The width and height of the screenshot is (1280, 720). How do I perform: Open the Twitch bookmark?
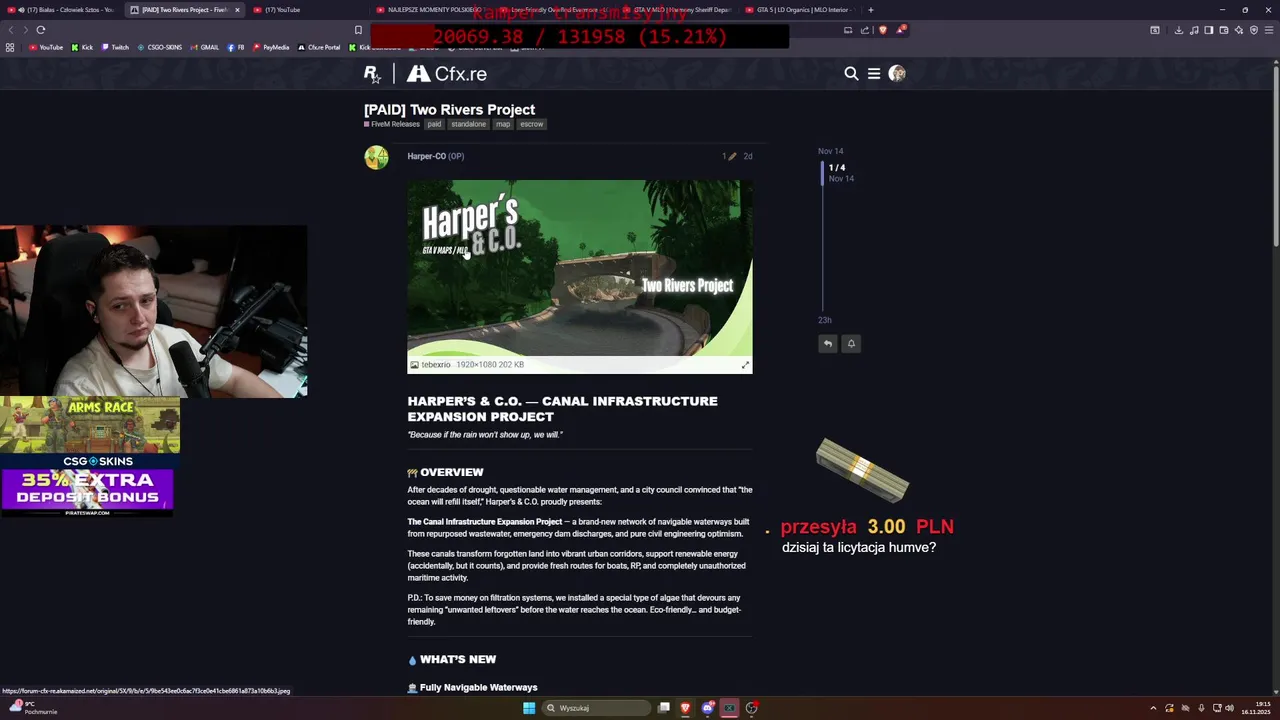[x=114, y=47]
